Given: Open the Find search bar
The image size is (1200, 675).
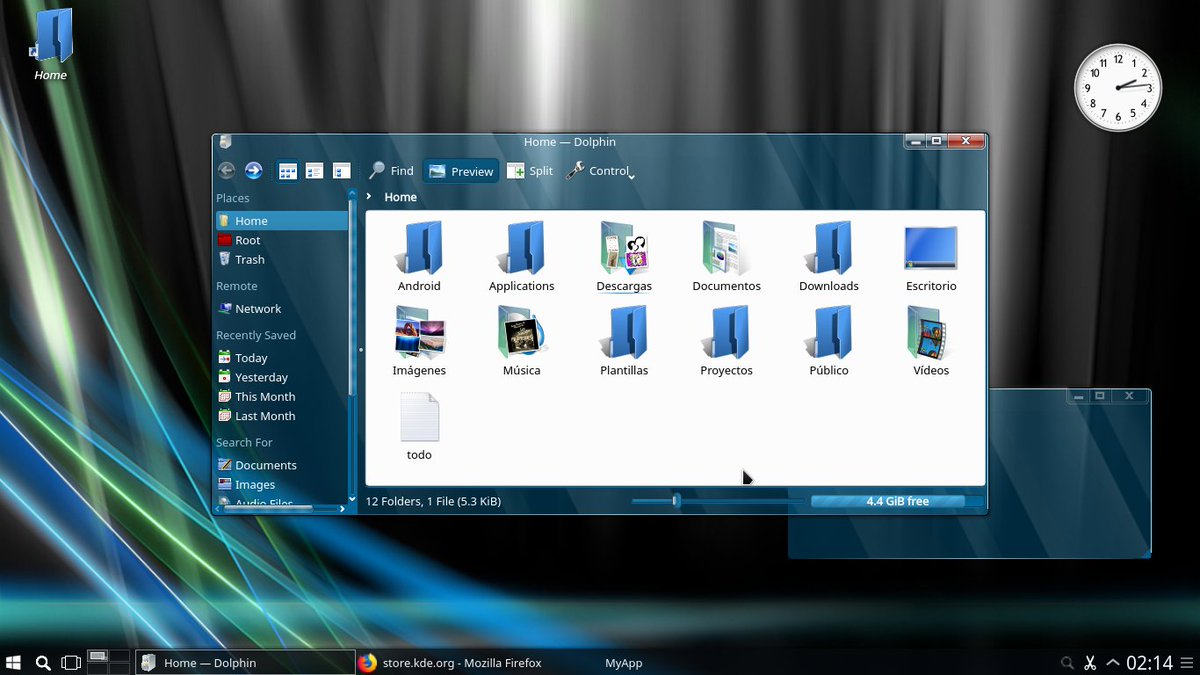Looking at the screenshot, I should (391, 171).
